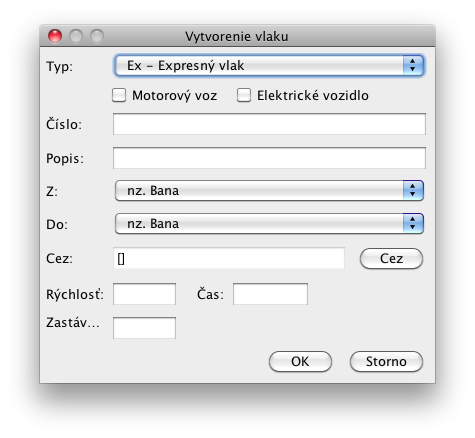Screen dimensions: 475x438
Task: Click the greyed-out minimize window button
Action: point(76,36)
